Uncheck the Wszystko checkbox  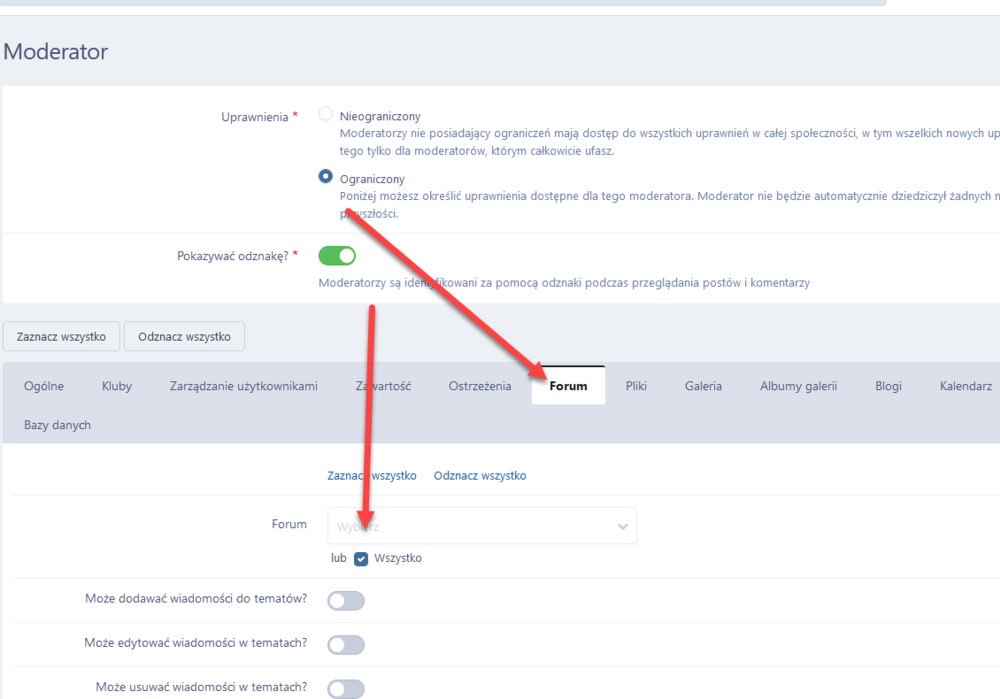click(362, 559)
